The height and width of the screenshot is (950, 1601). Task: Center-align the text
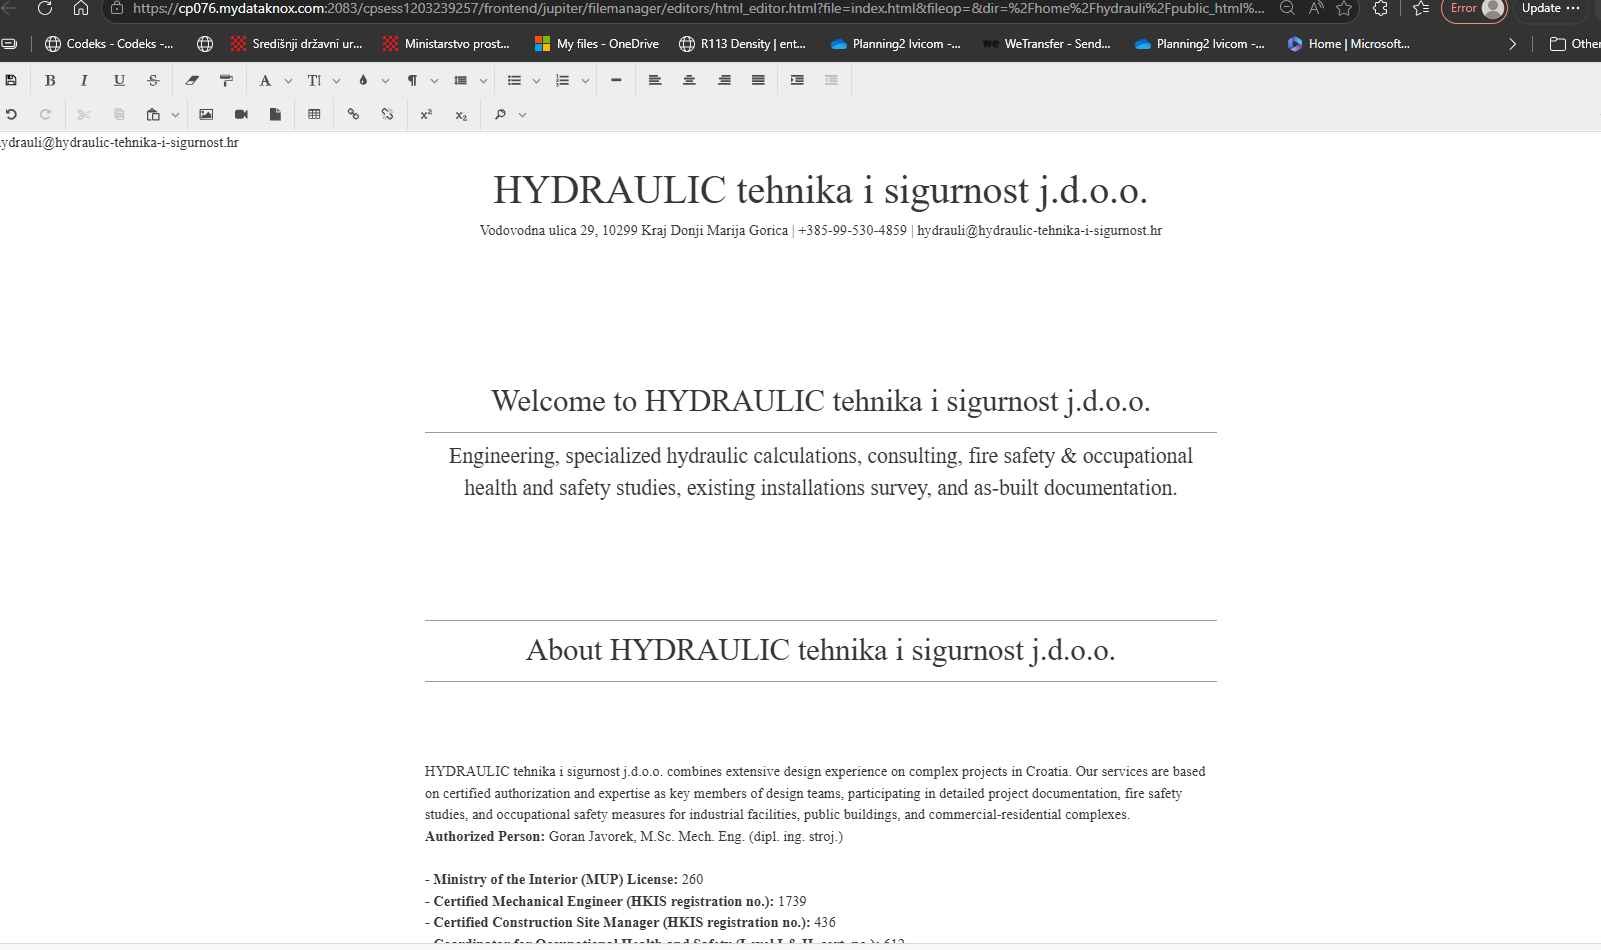click(689, 80)
